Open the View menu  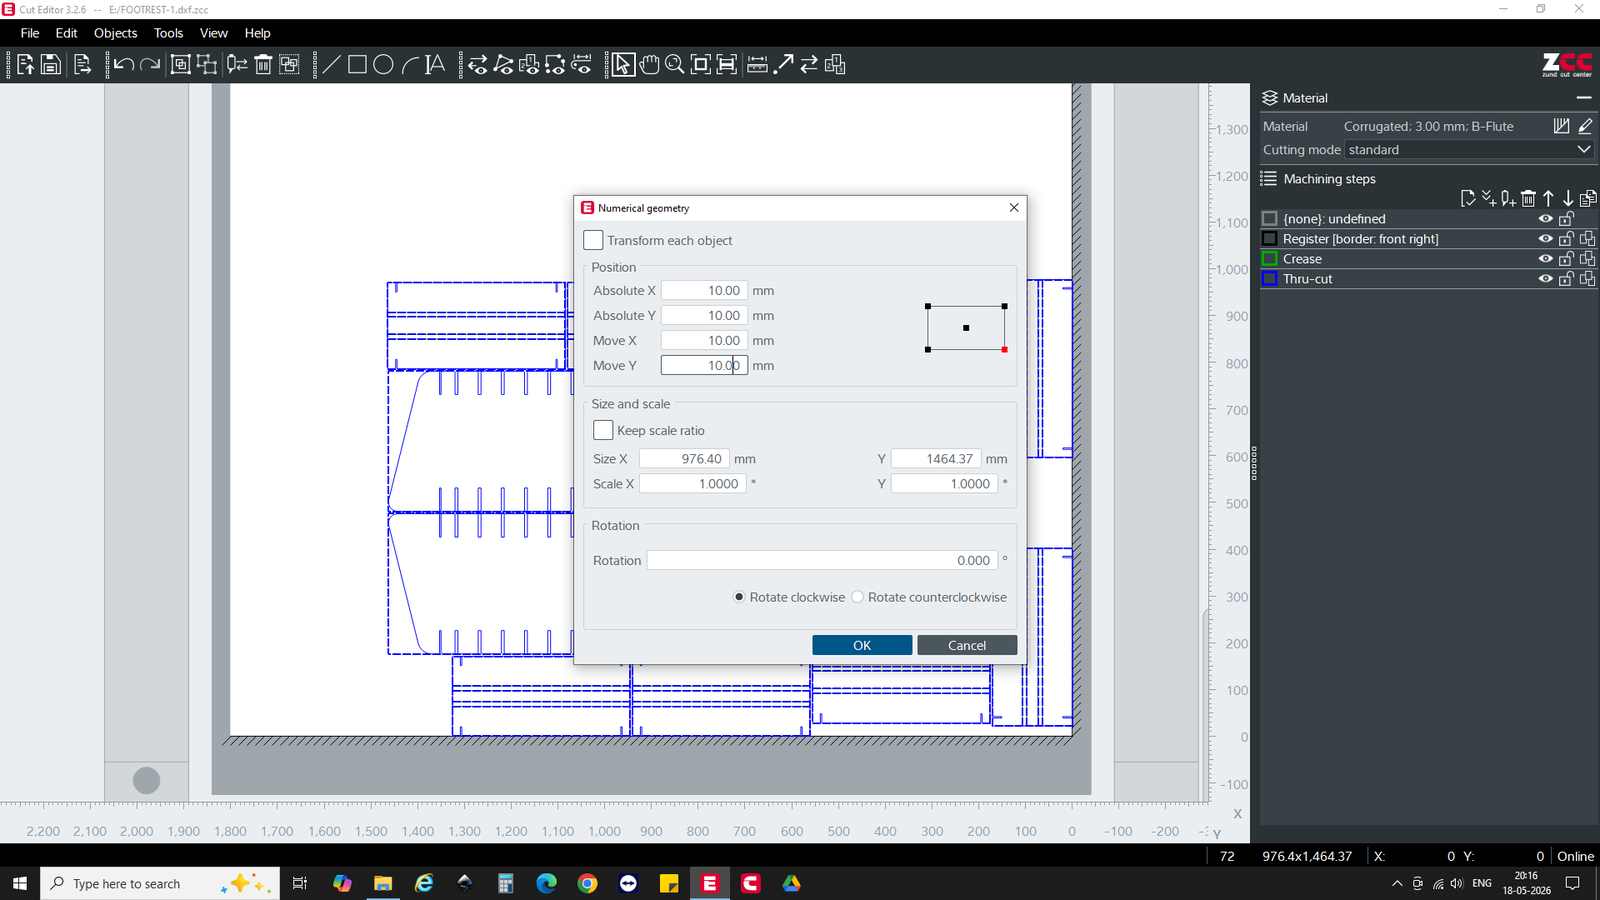pyautogui.click(x=214, y=33)
